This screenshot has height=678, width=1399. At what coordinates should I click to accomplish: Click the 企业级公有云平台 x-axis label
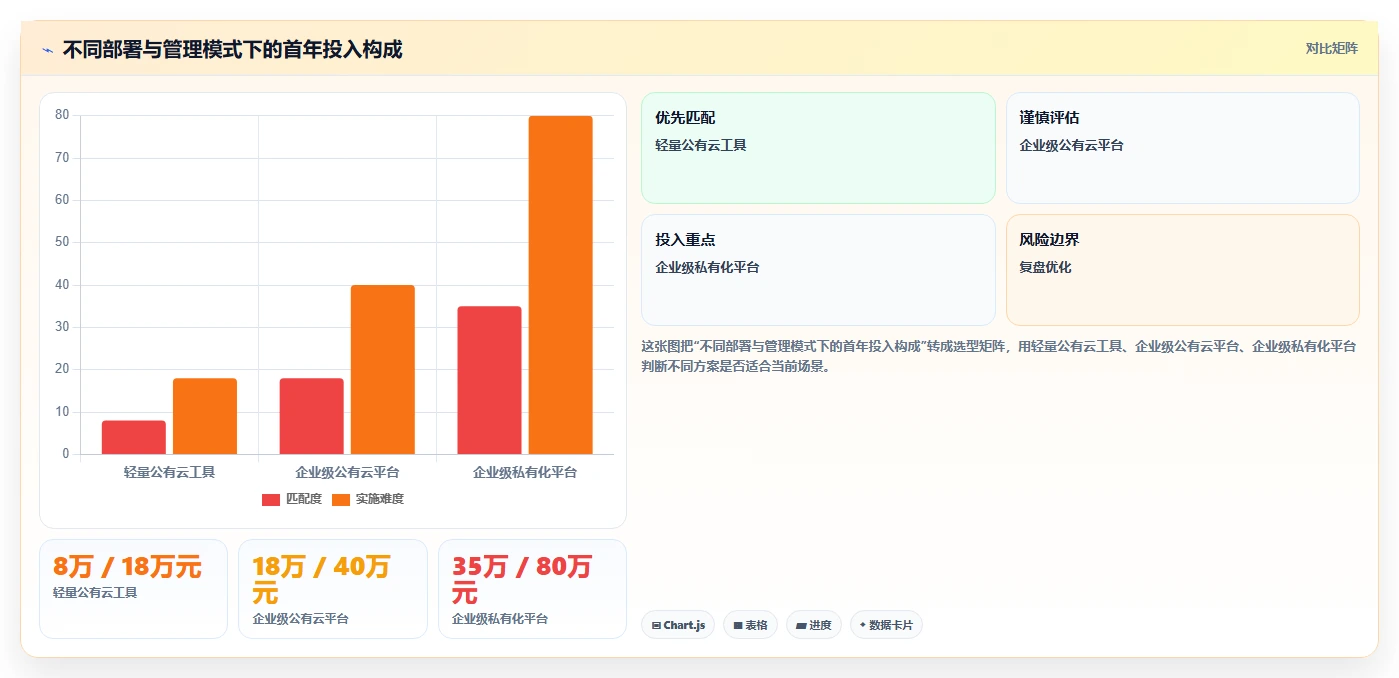coord(347,472)
